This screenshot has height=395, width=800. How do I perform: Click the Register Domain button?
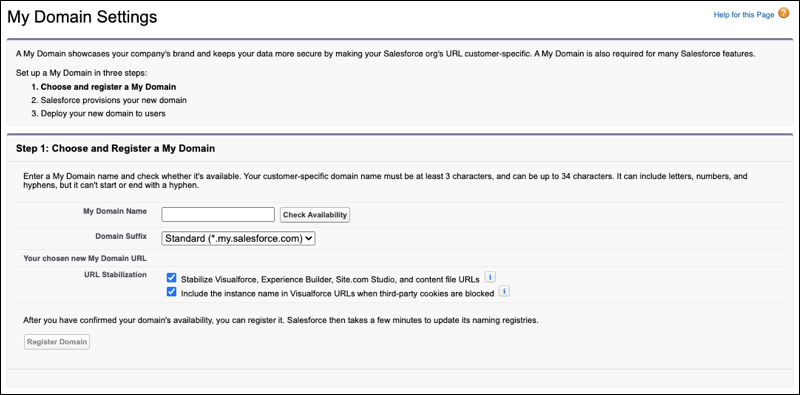[x=57, y=341]
